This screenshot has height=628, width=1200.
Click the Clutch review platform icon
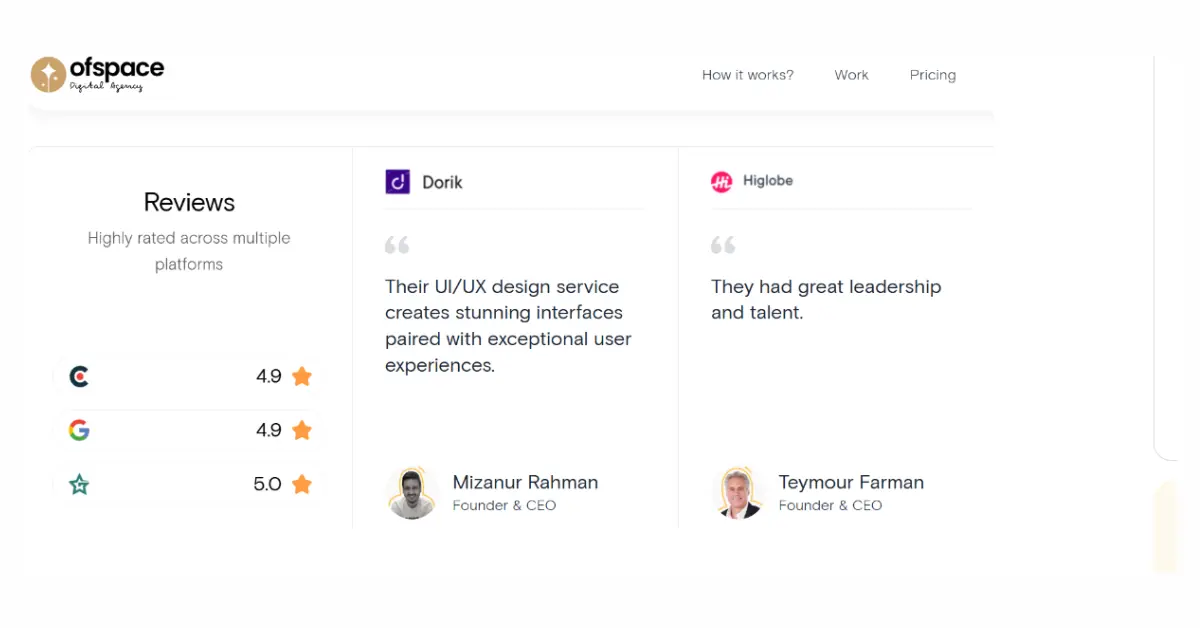[x=78, y=377]
